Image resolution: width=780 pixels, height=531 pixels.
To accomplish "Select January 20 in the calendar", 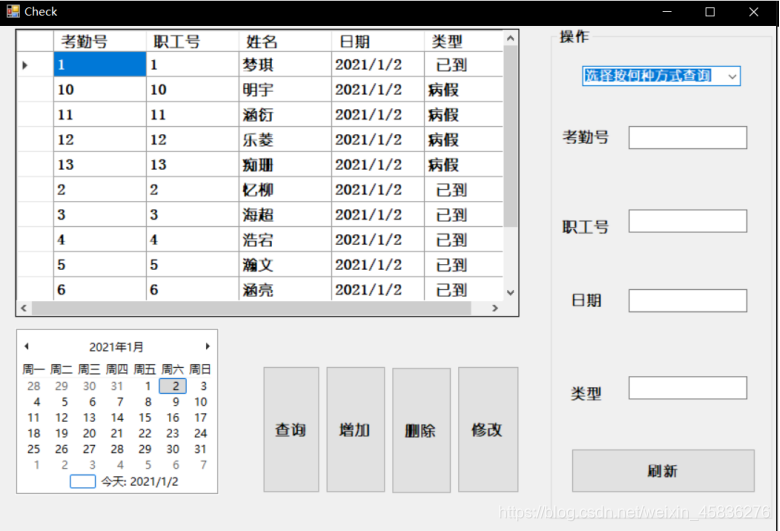I will (89, 433).
